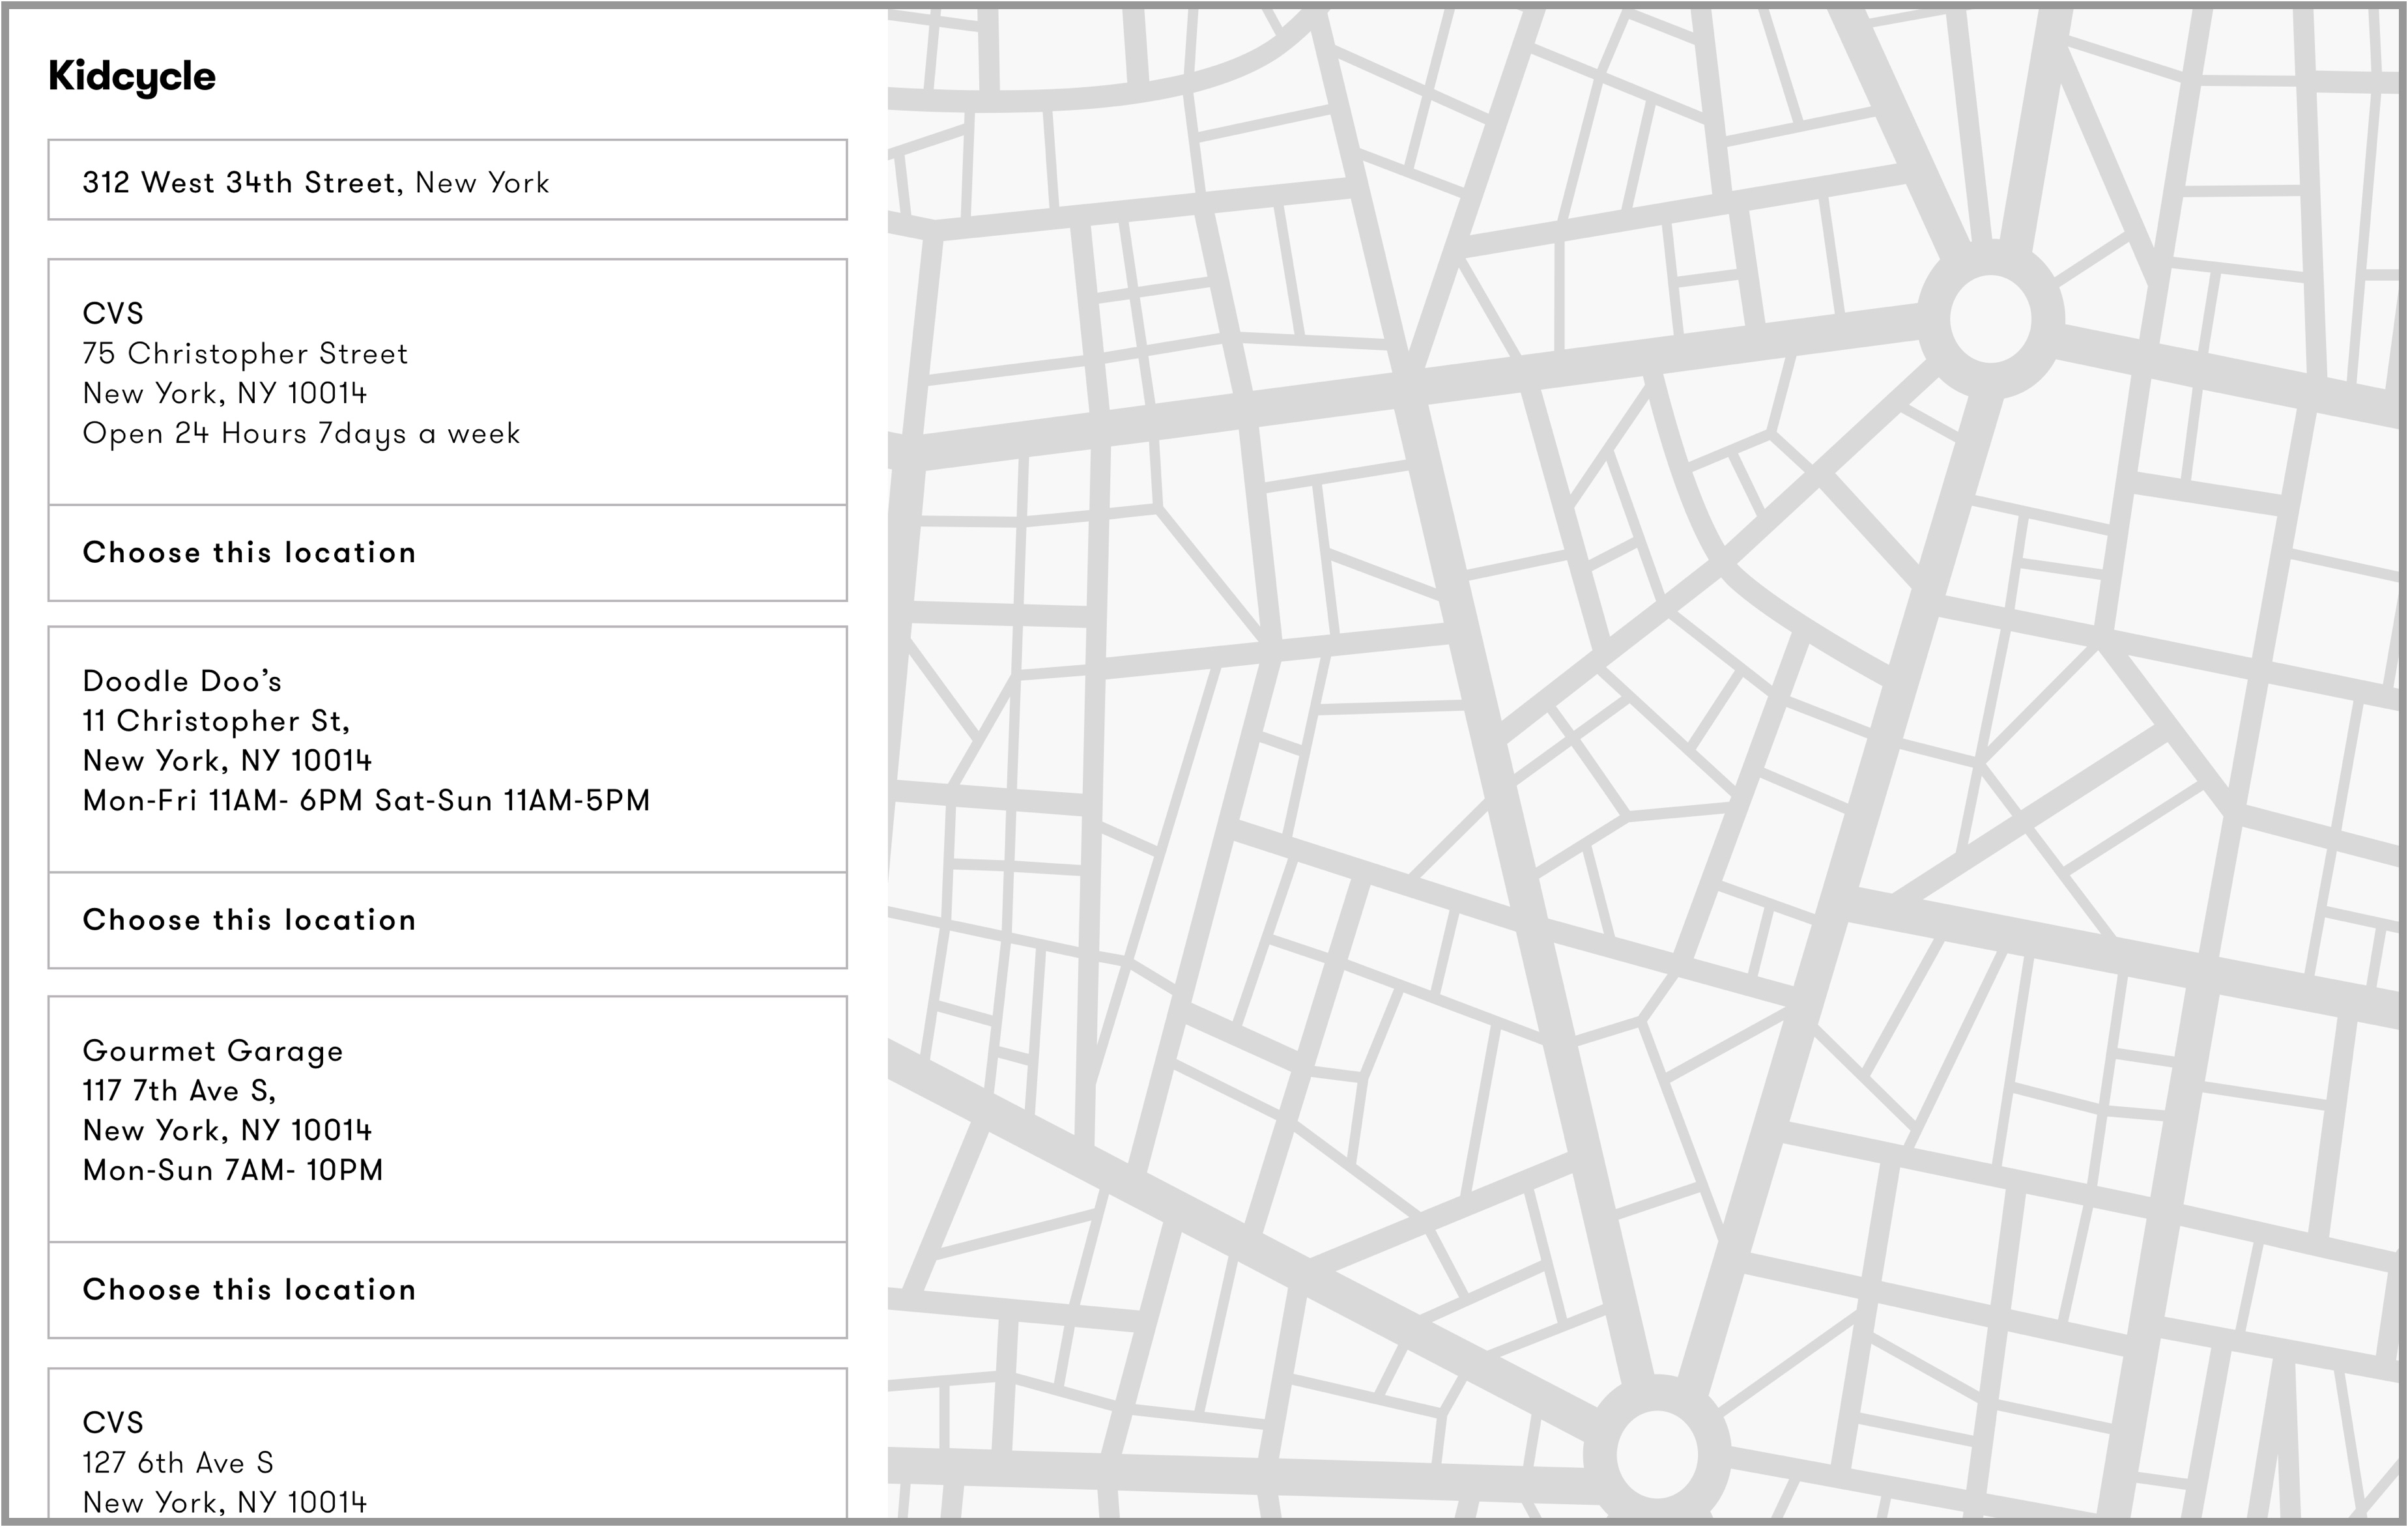Click the Doodle Doo's store name
Image resolution: width=2408 pixels, height=1527 pixels.
tap(182, 681)
